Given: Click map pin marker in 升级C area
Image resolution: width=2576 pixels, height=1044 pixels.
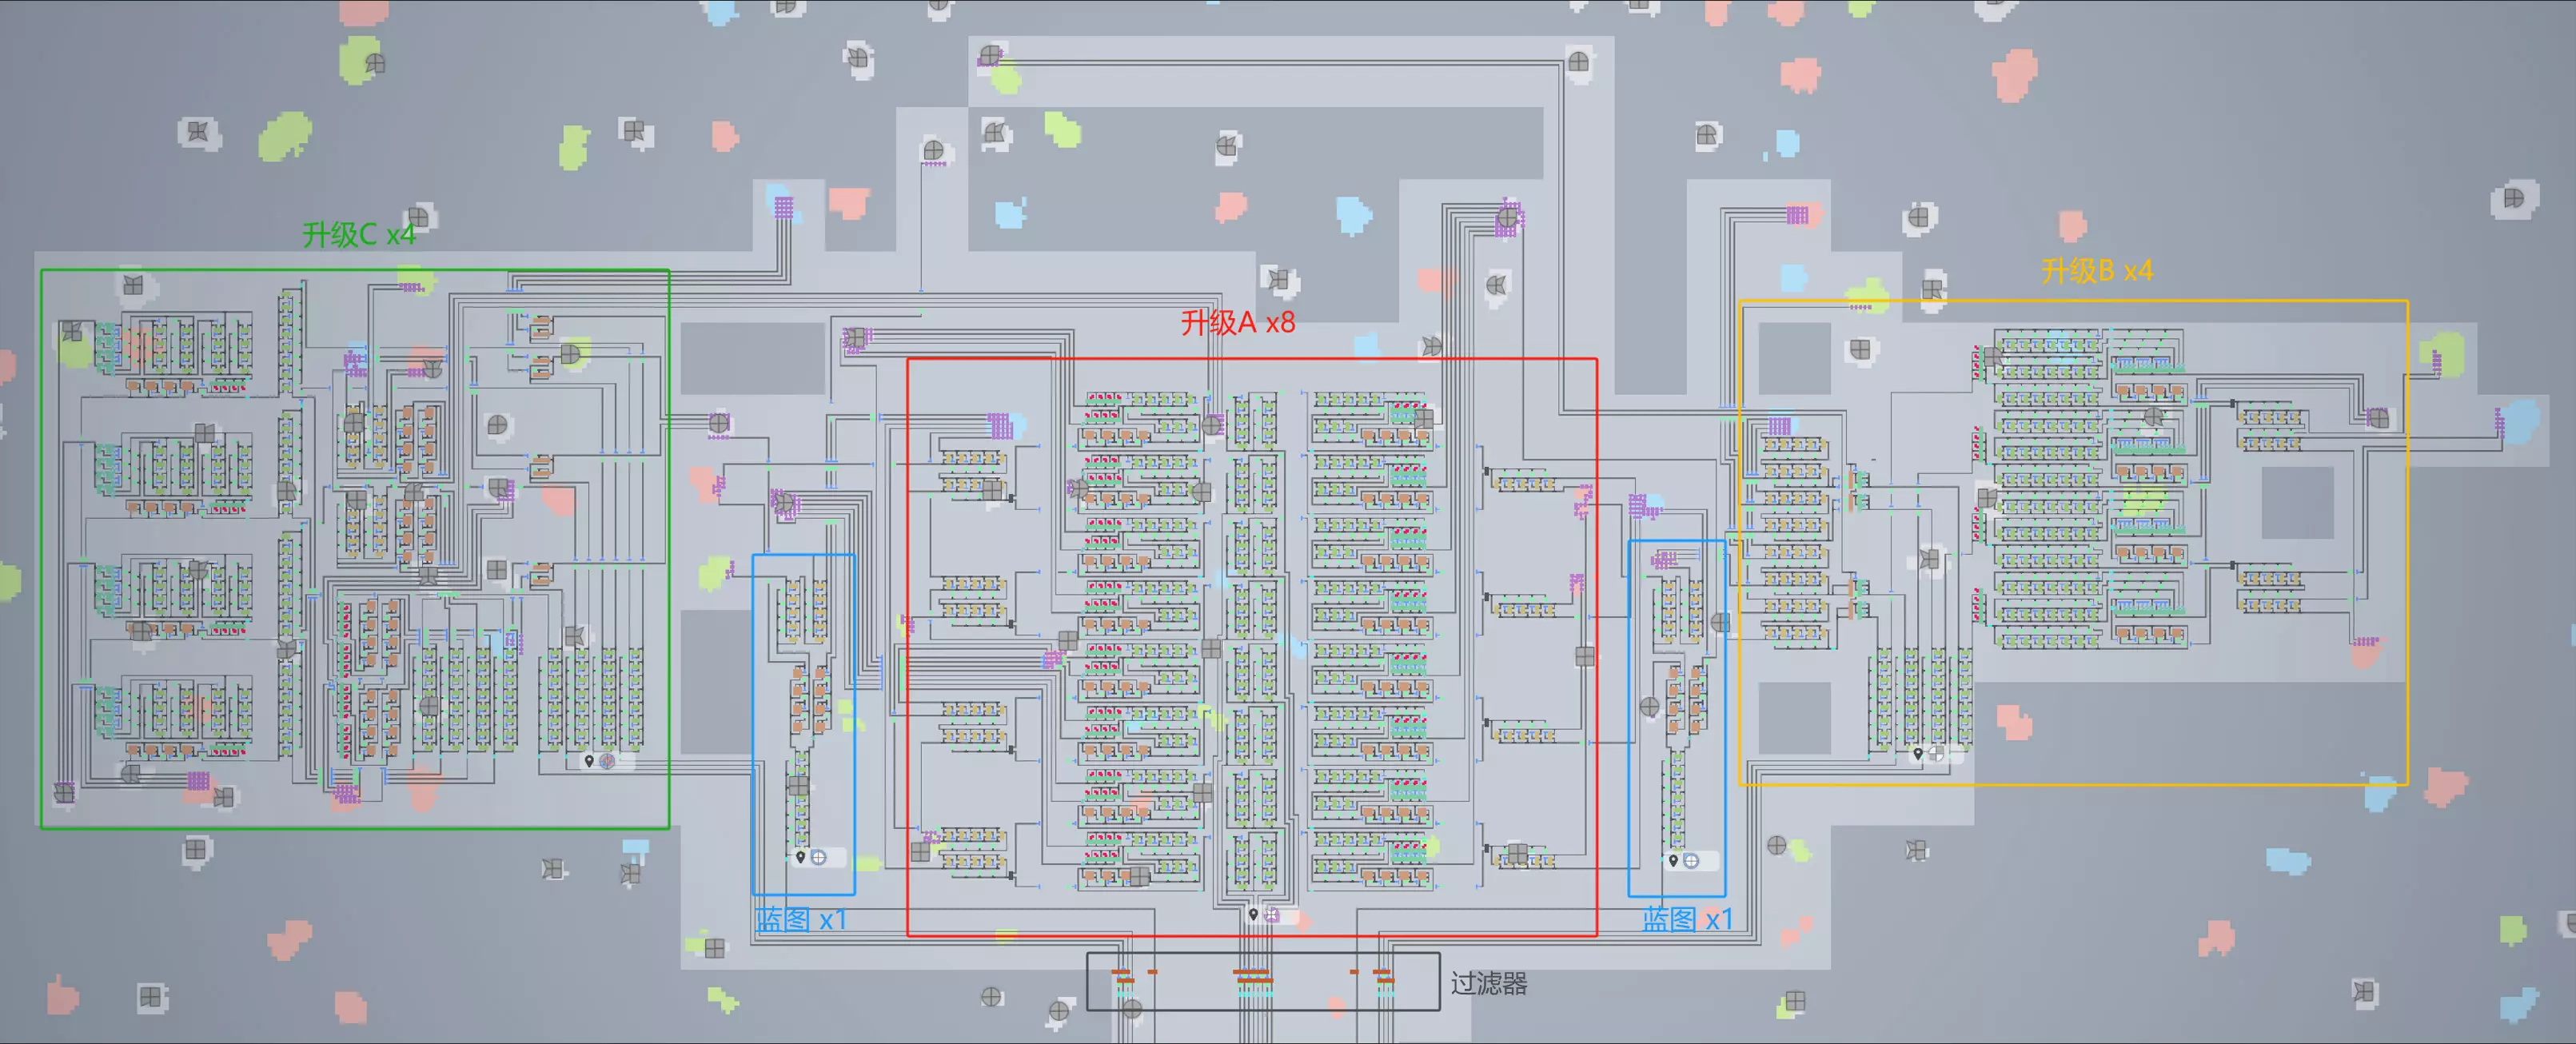Looking at the screenshot, I should (589, 761).
